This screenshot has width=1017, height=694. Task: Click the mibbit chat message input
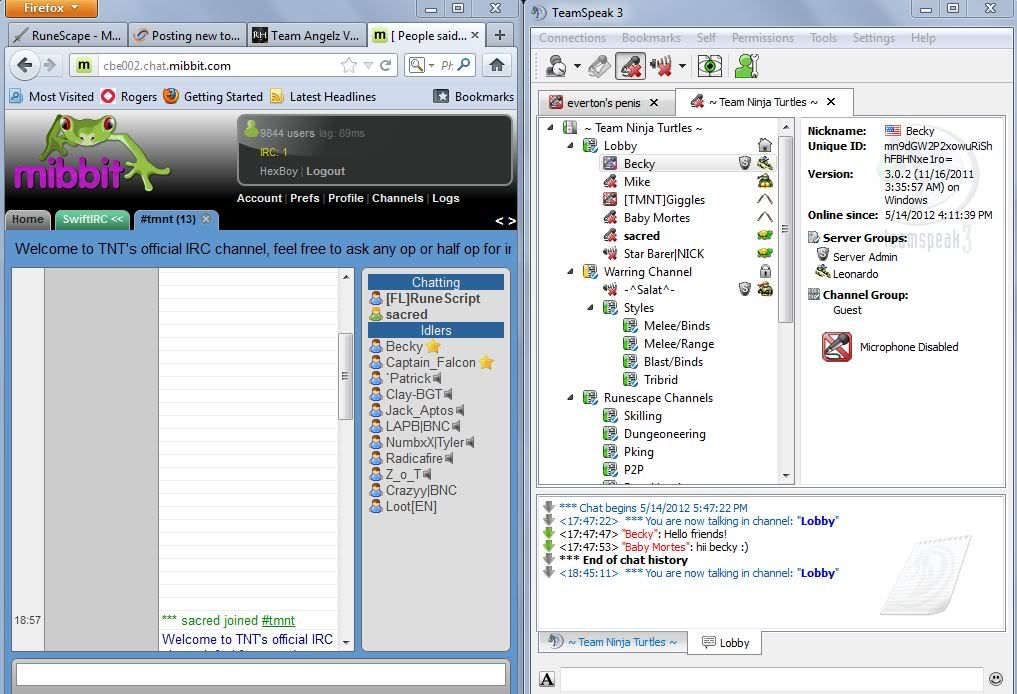coord(261,675)
